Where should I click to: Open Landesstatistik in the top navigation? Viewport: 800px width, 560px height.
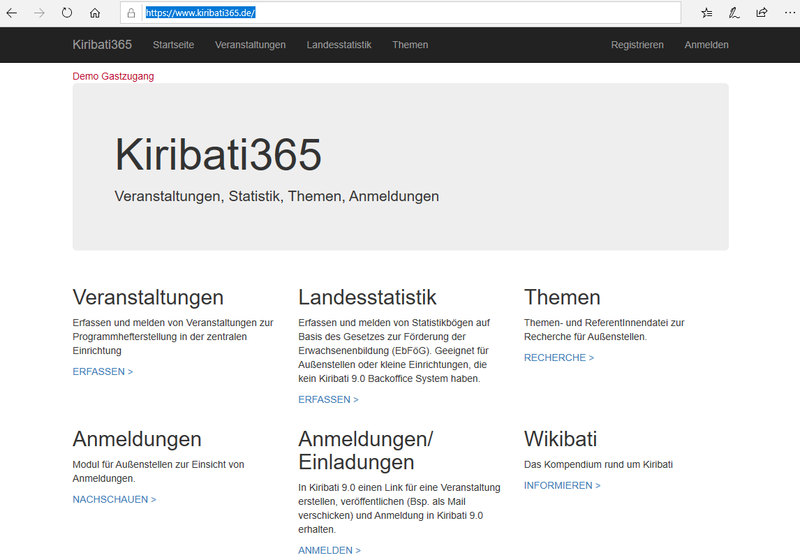(339, 45)
